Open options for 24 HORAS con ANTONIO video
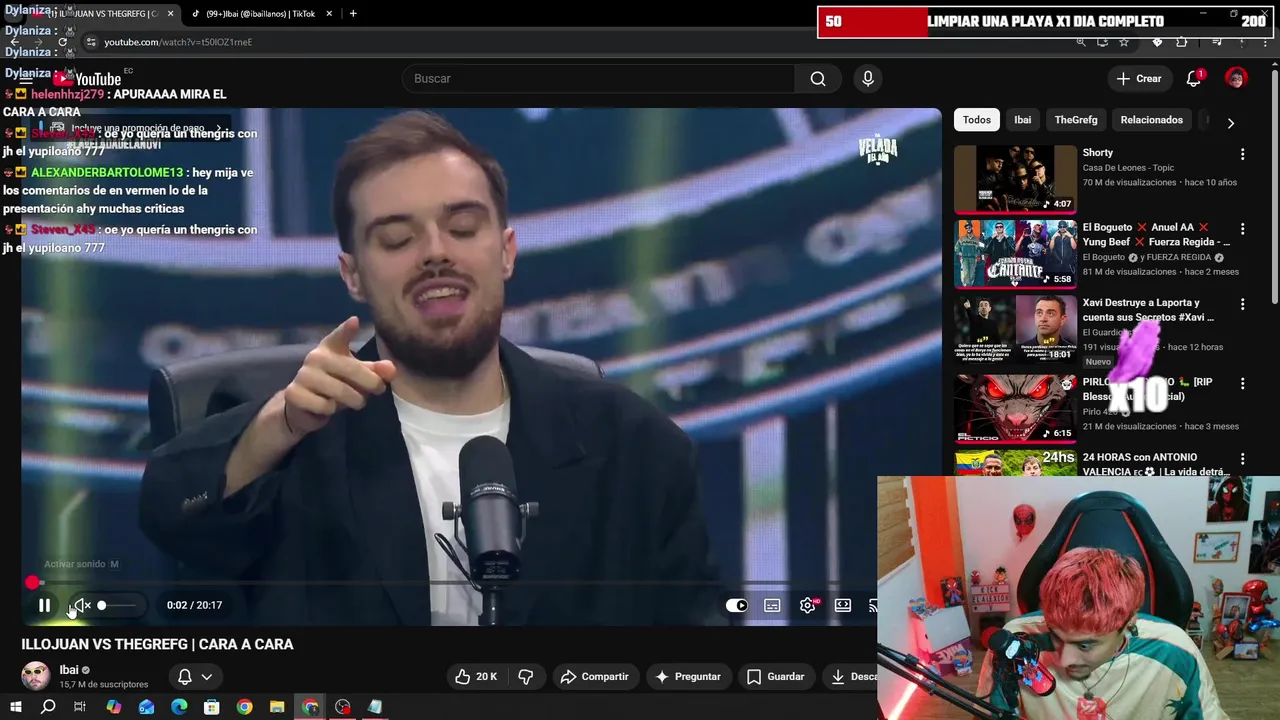1280x720 pixels. (x=1243, y=459)
